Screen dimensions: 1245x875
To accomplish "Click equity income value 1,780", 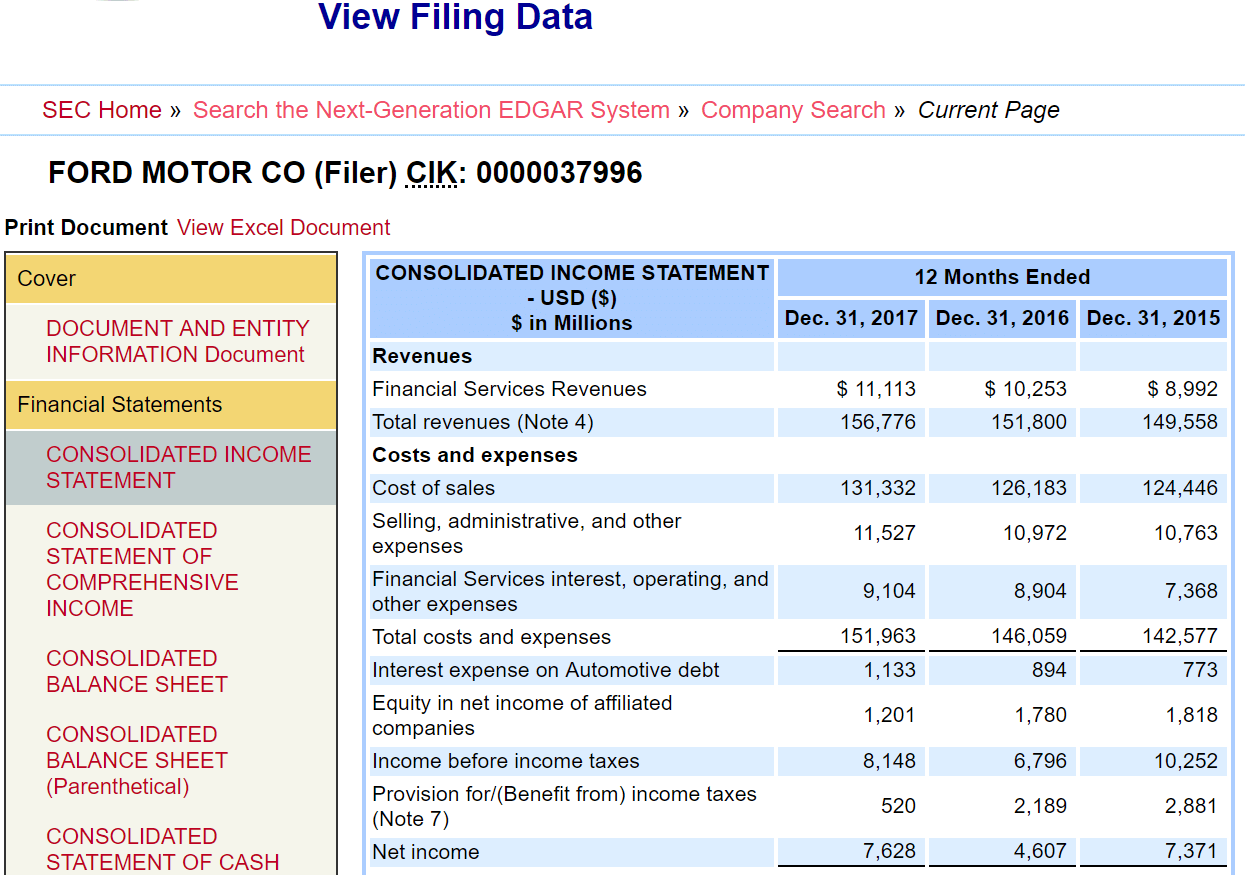I will [1040, 715].
